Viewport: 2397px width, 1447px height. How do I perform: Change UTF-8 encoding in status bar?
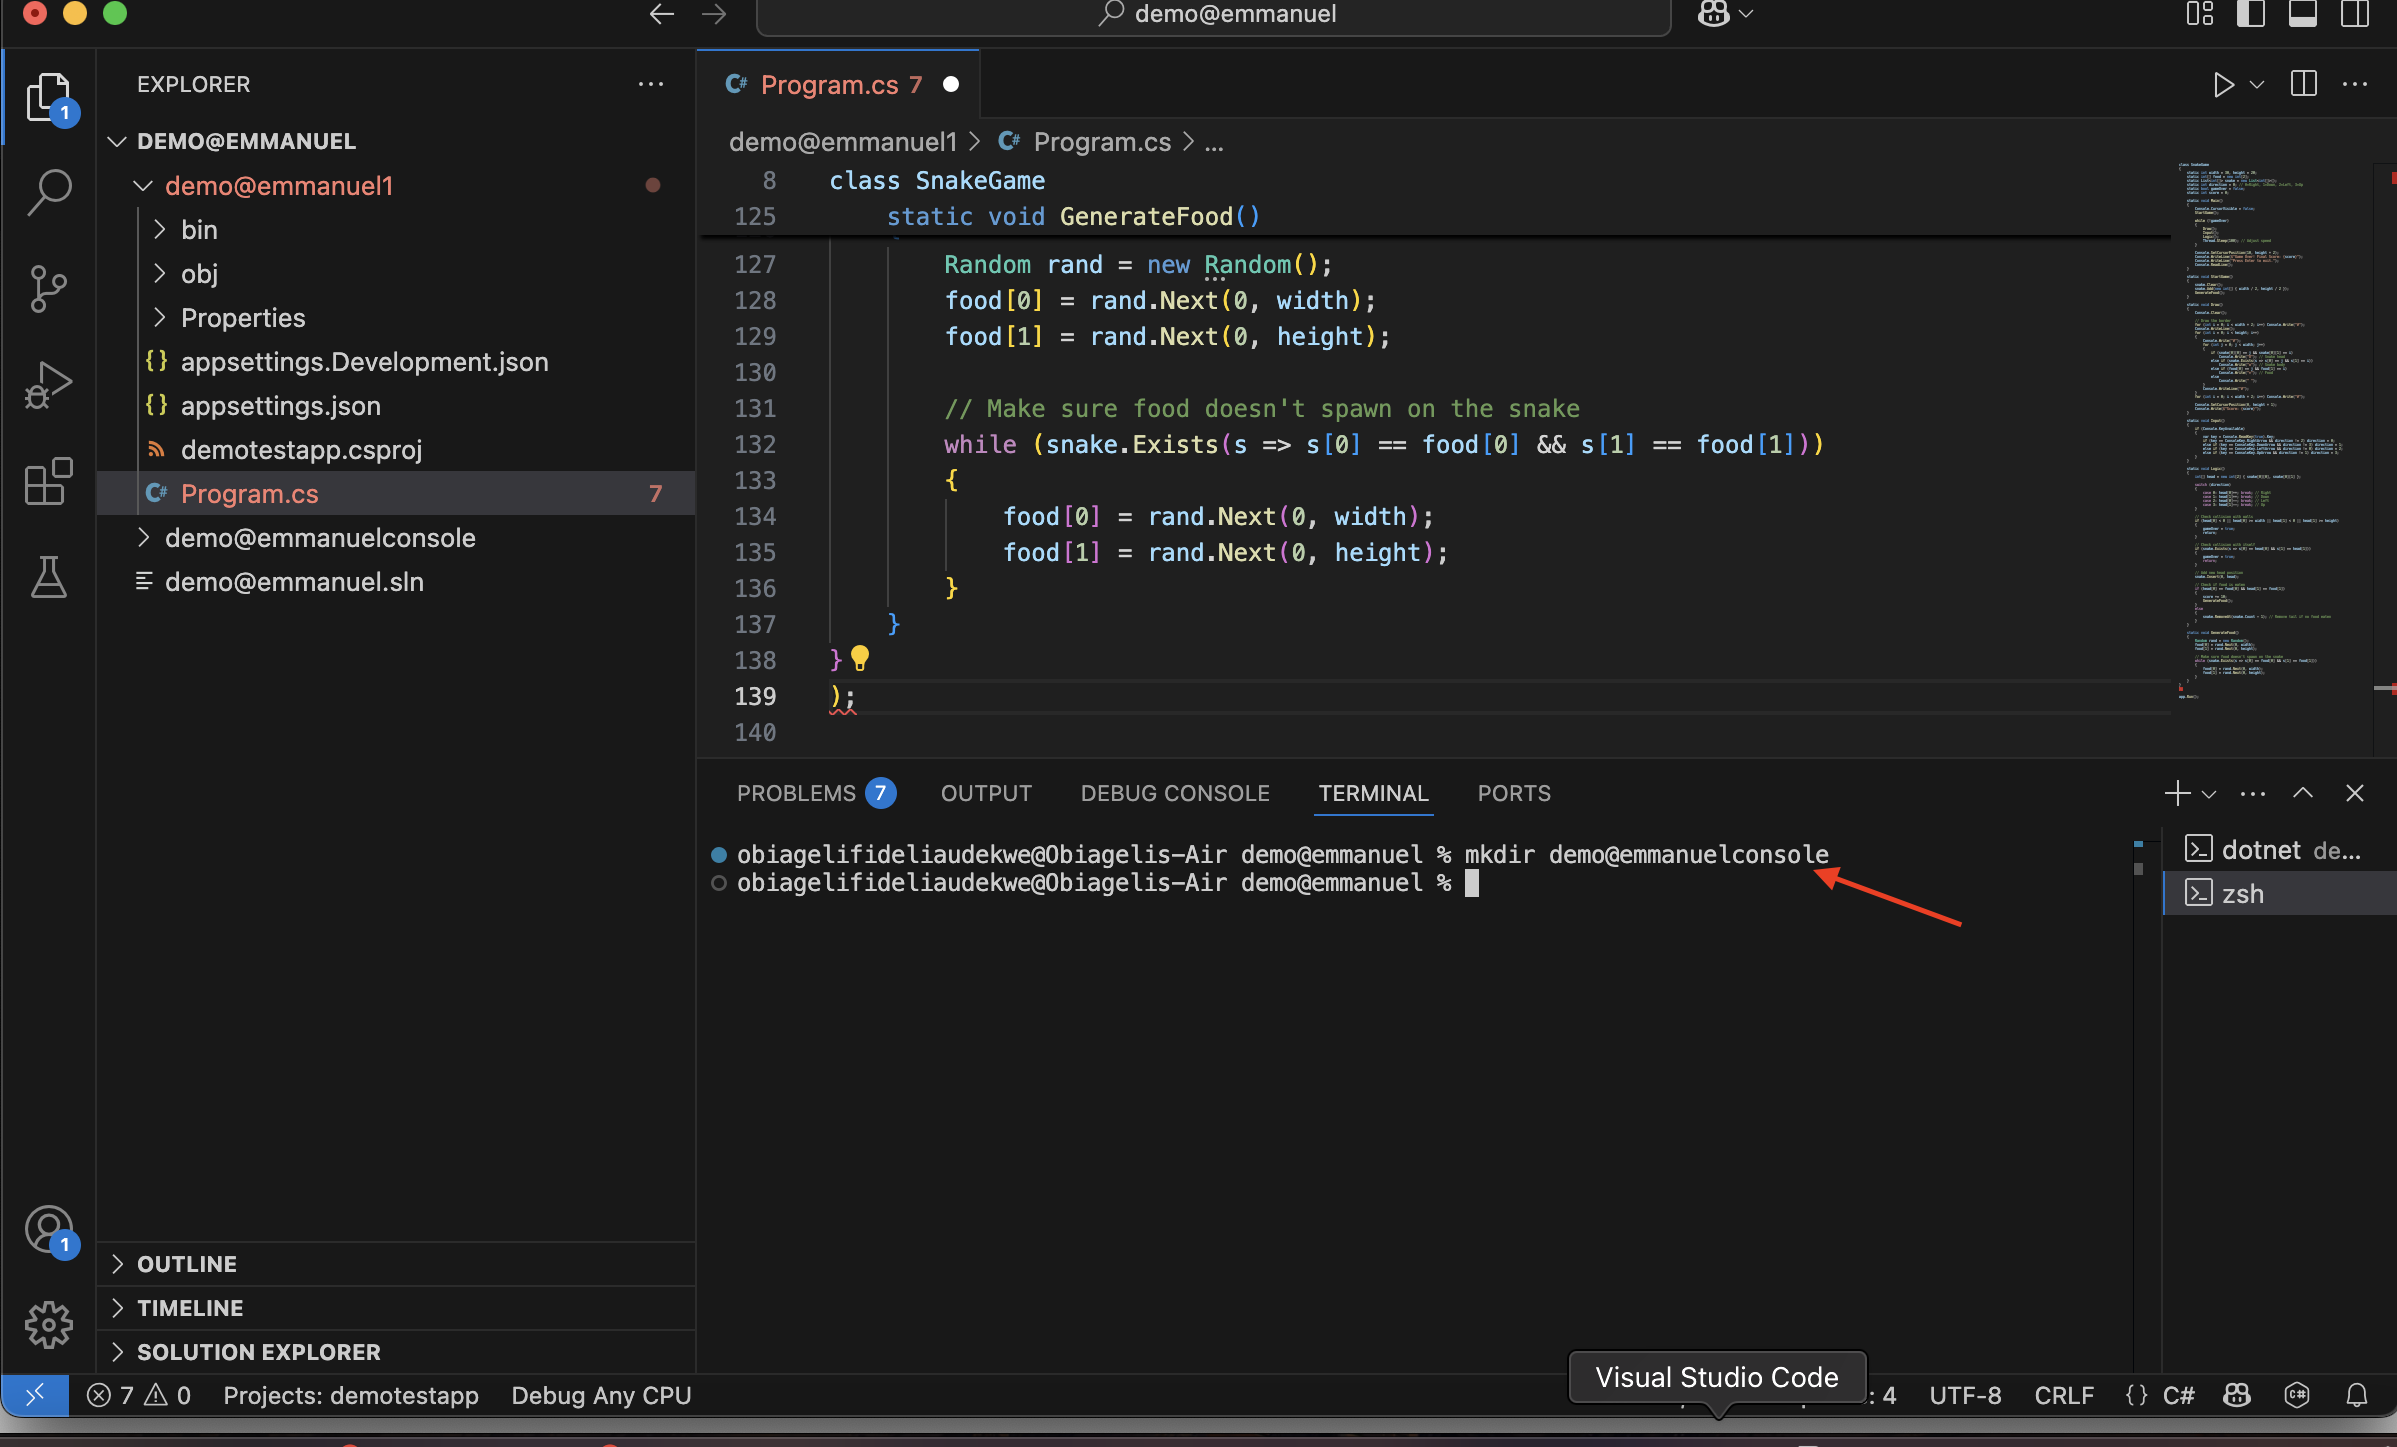point(1965,1395)
